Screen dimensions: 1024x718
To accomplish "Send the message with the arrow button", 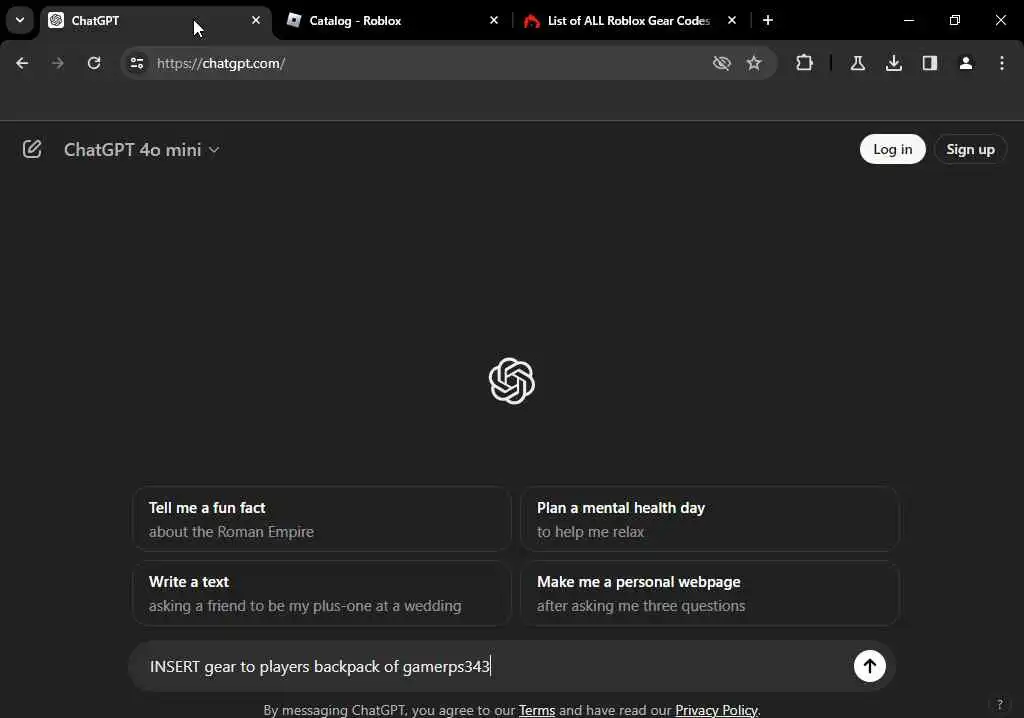I will click(869, 666).
